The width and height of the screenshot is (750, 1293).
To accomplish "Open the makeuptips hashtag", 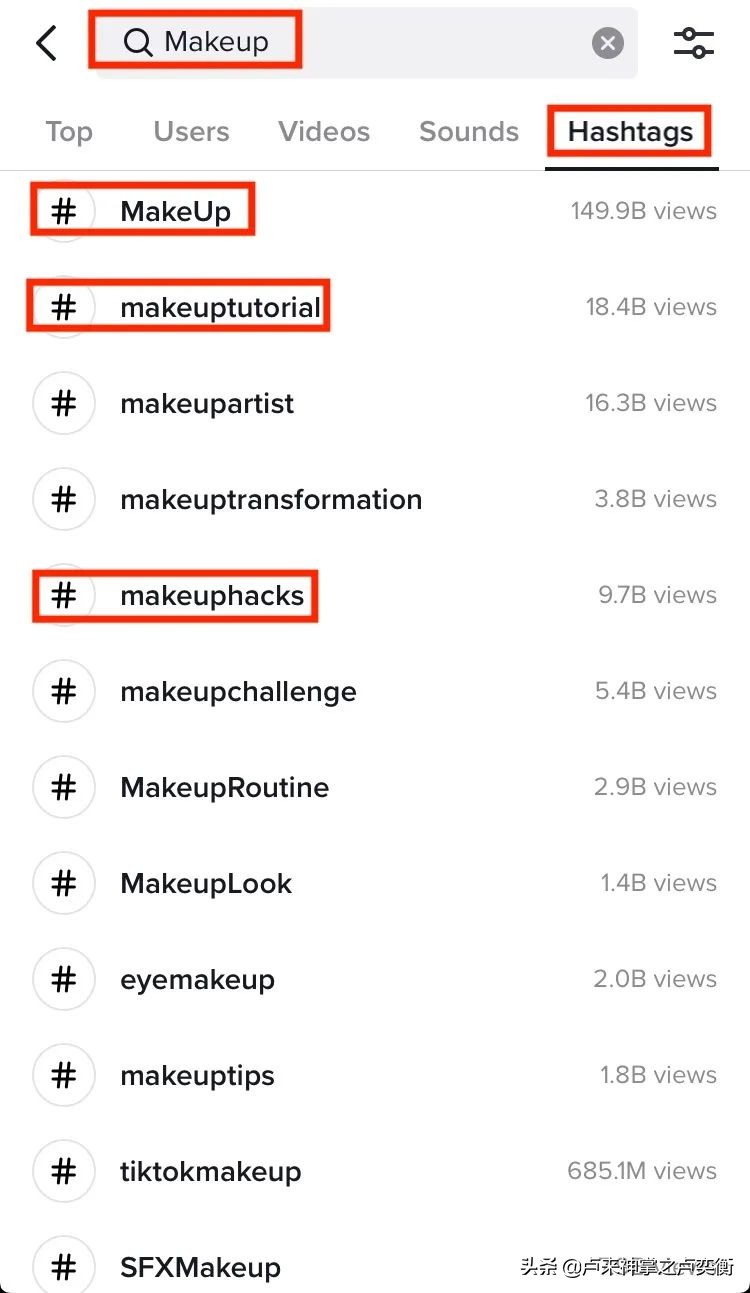I will coord(197,1076).
